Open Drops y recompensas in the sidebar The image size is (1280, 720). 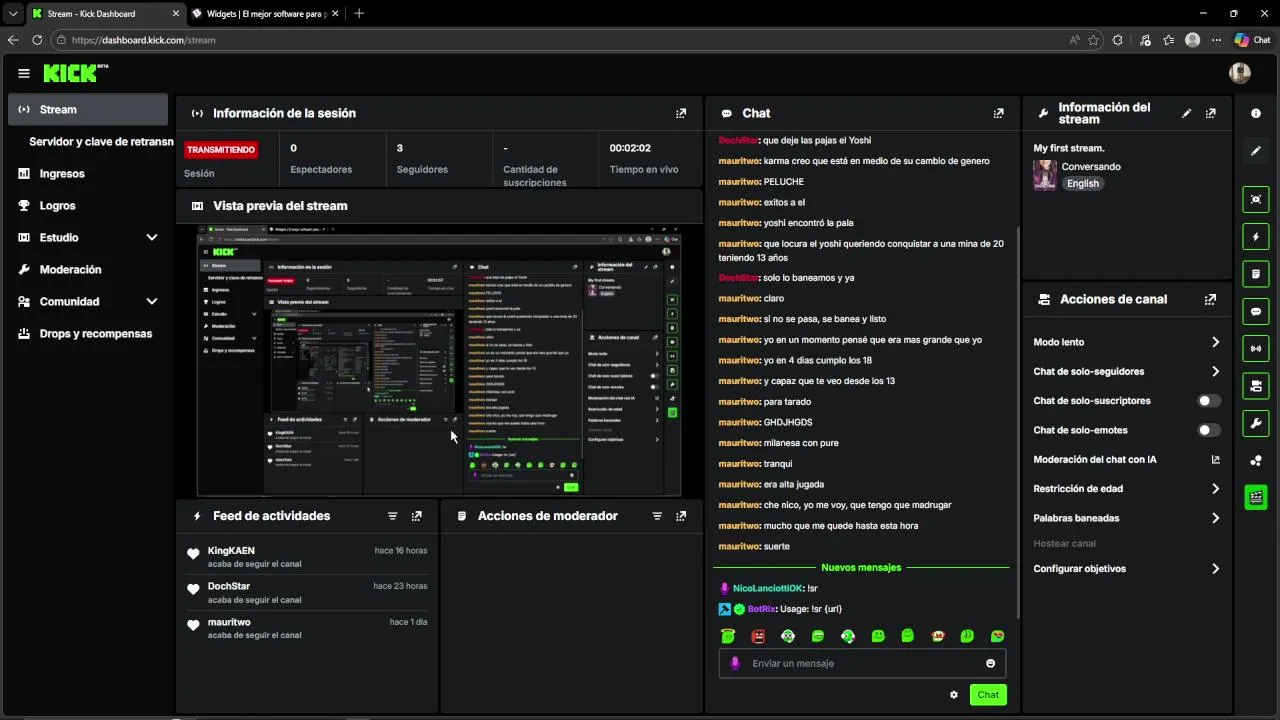coord(88,333)
